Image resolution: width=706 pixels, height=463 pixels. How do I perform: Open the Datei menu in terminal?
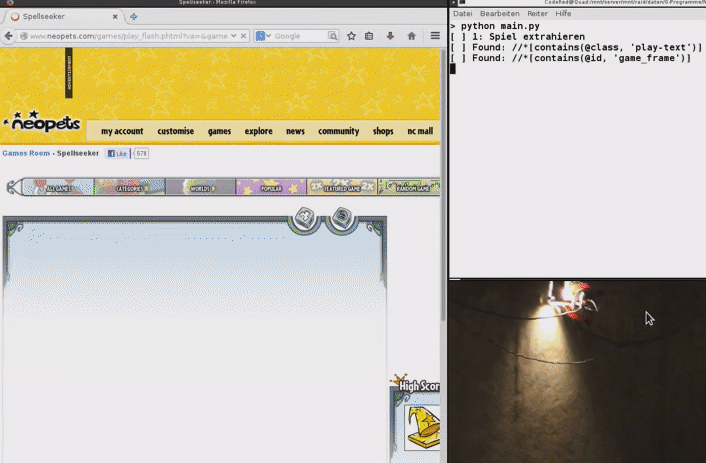pyautogui.click(x=463, y=13)
